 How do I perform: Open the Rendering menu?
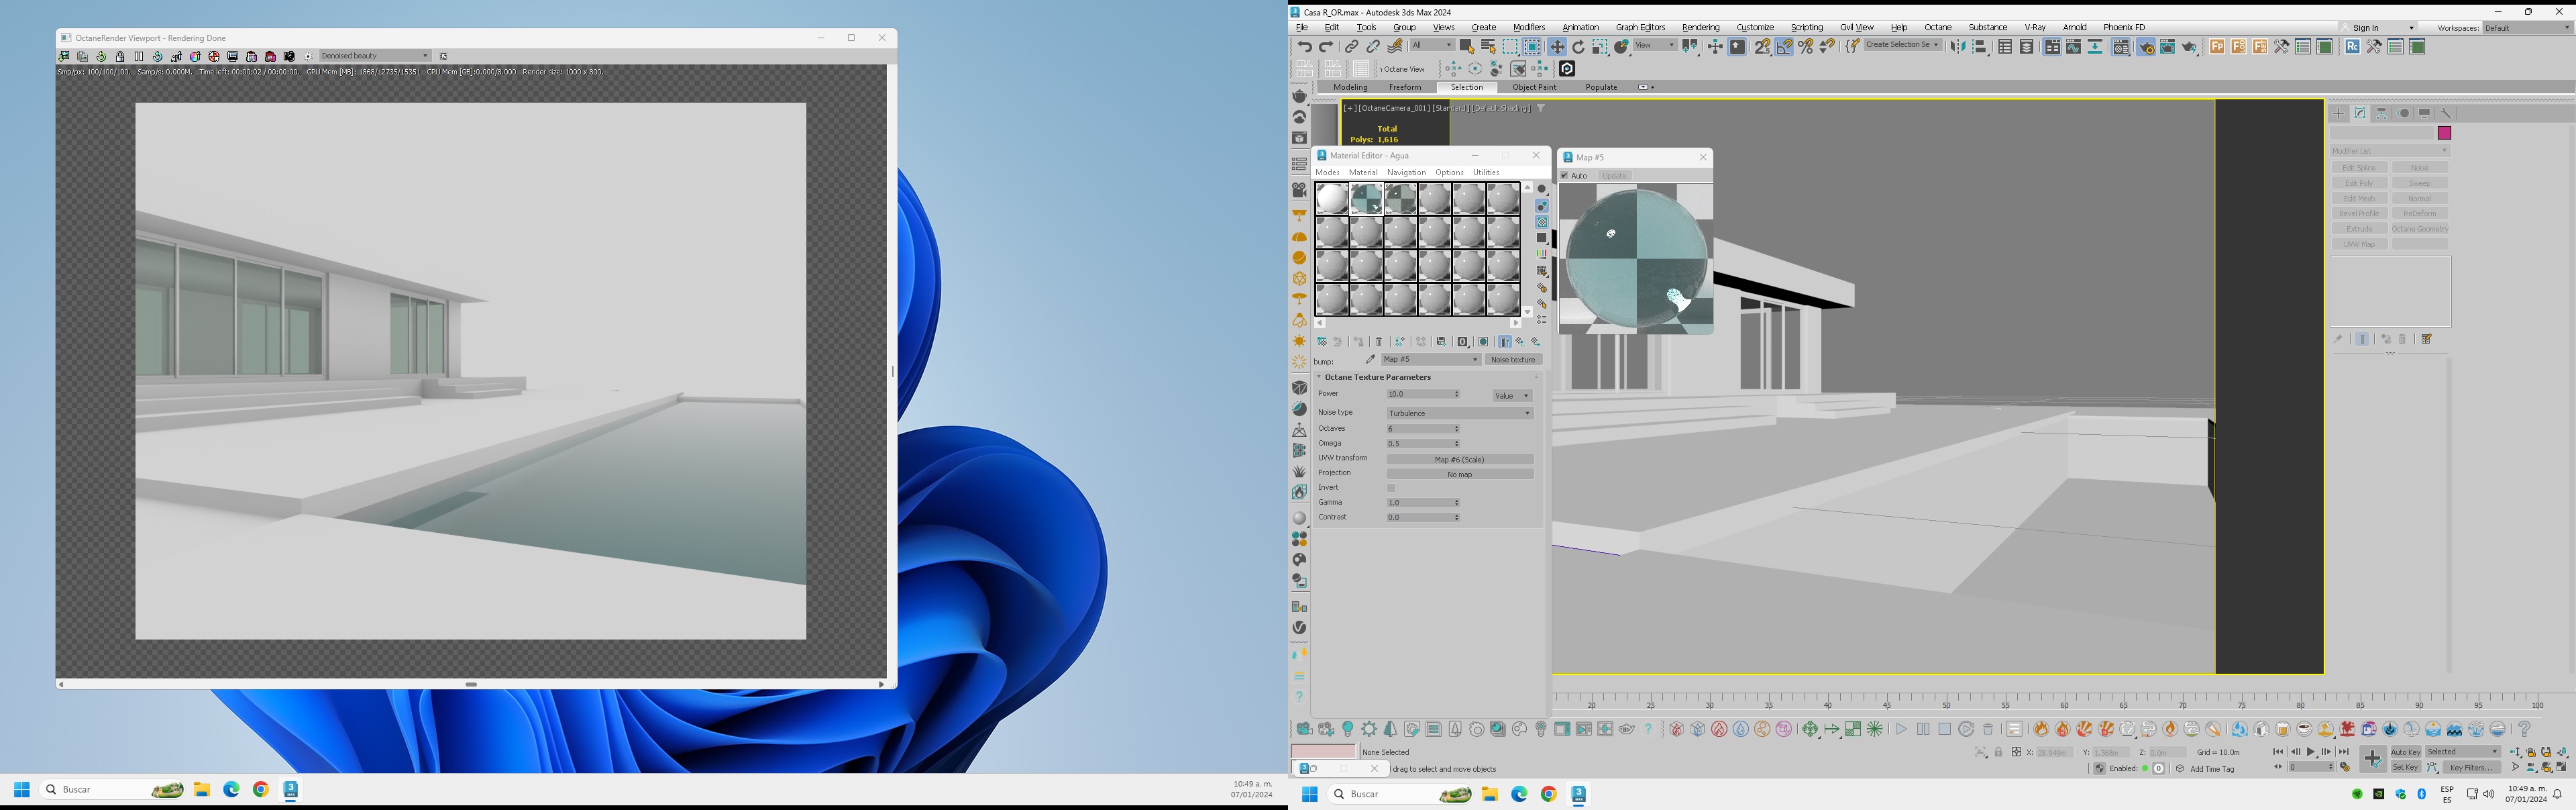1700,27
